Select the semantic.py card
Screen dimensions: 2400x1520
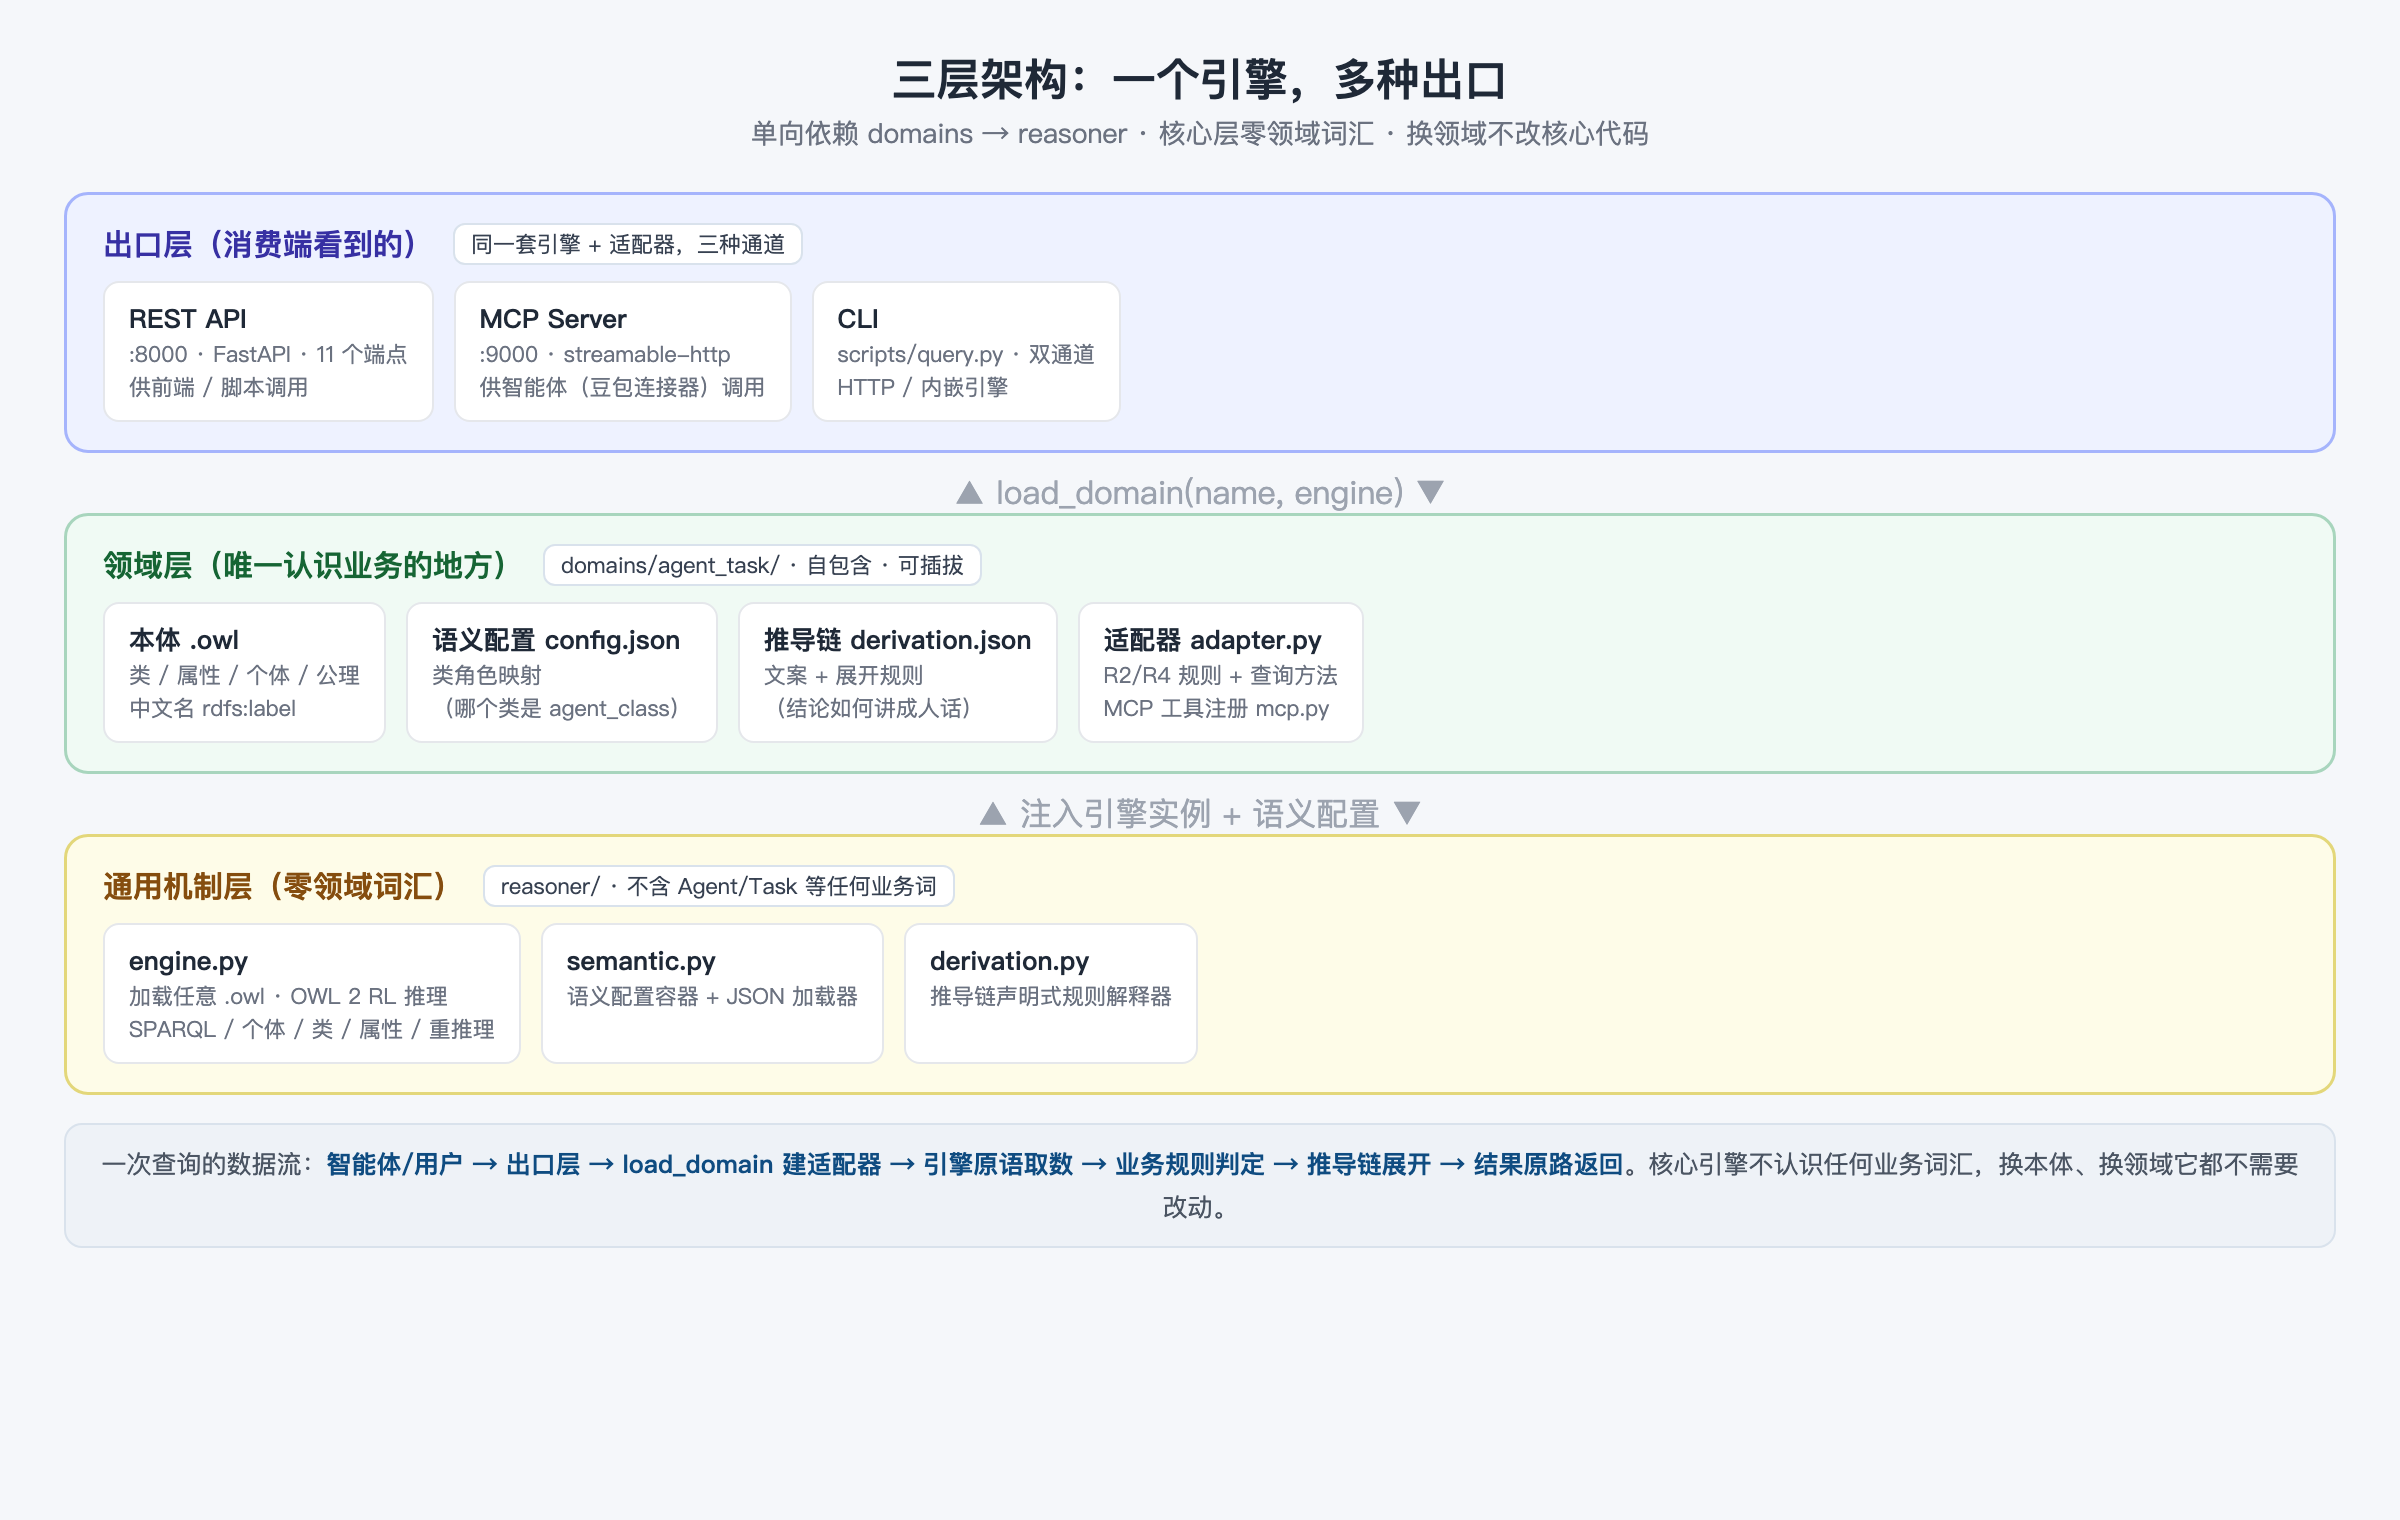(712, 993)
